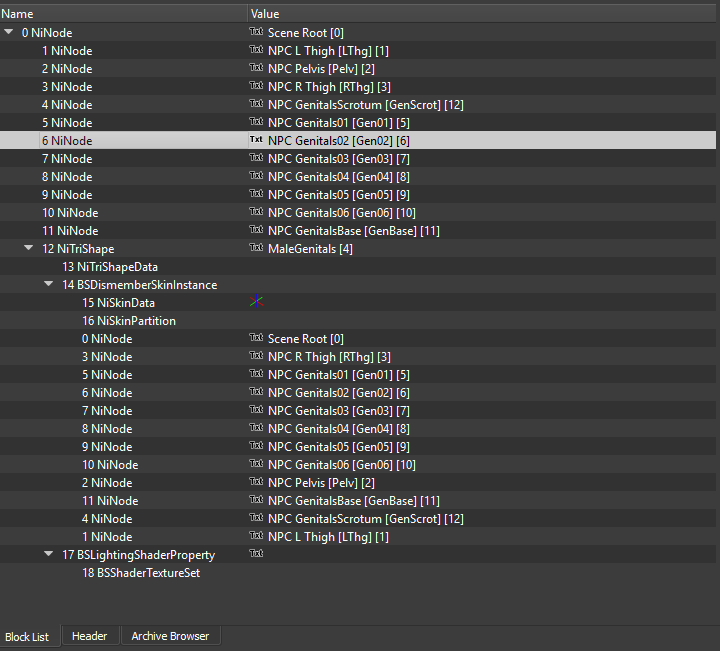Click Txt icon beside top-level Genitals05 value
This screenshot has width=720, height=651.
[x=256, y=194]
